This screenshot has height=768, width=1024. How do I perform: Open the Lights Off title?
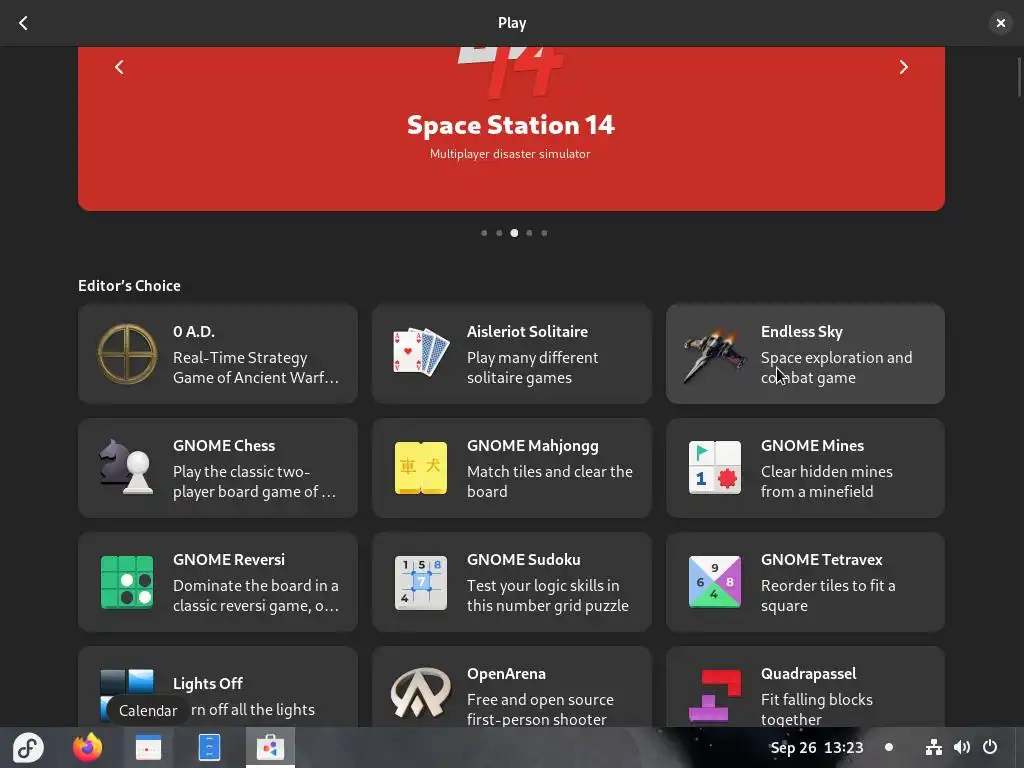click(208, 684)
